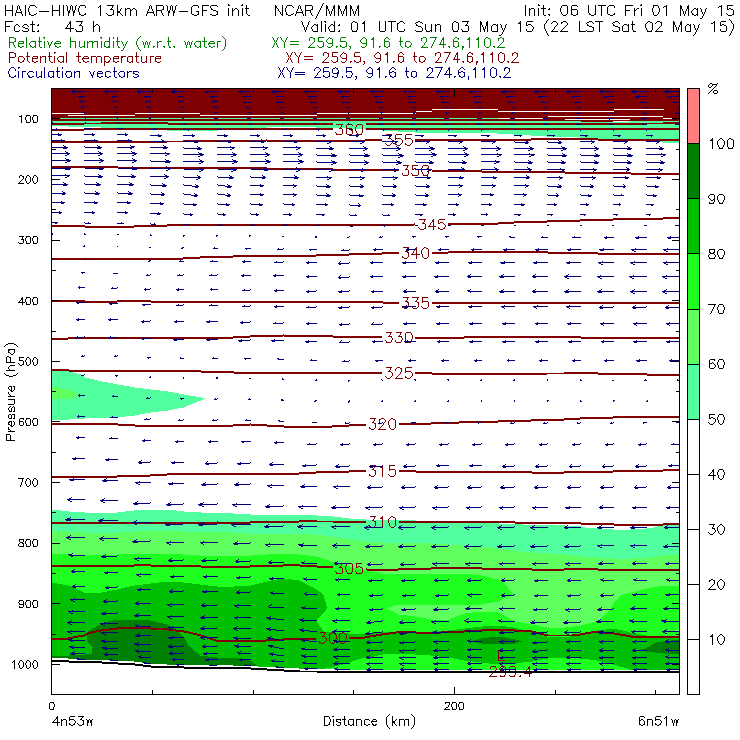Click the 'Pressure (hPa)' axis title
740x740 pixels.
pyautogui.click(x=10, y=392)
